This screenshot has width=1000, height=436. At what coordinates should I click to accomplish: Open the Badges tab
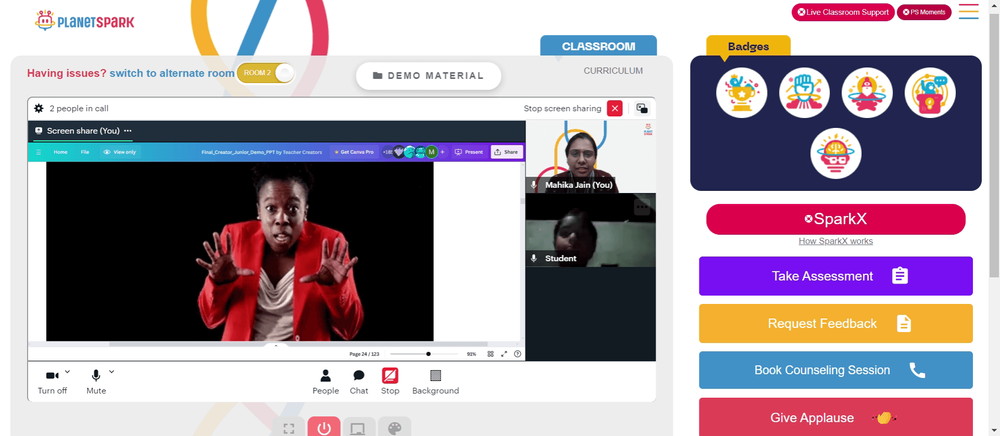pyautogui.click(x=748, y=47)
